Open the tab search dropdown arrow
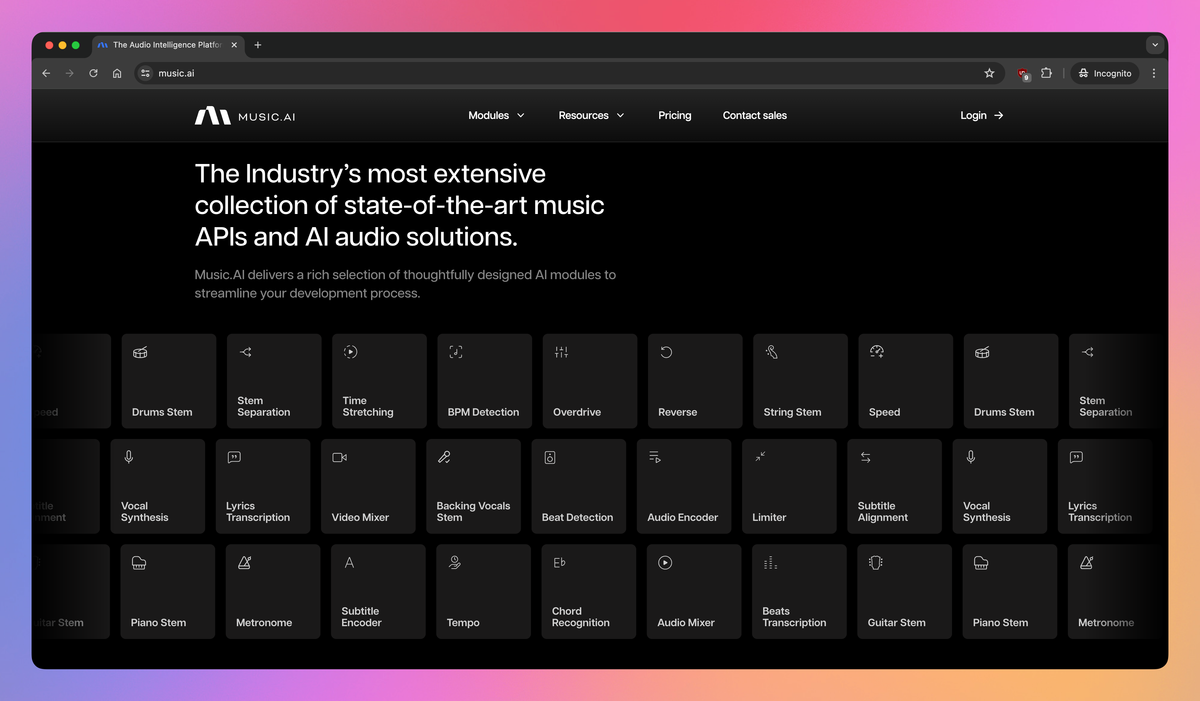1200x701 pixels. tap(1155, 45)
